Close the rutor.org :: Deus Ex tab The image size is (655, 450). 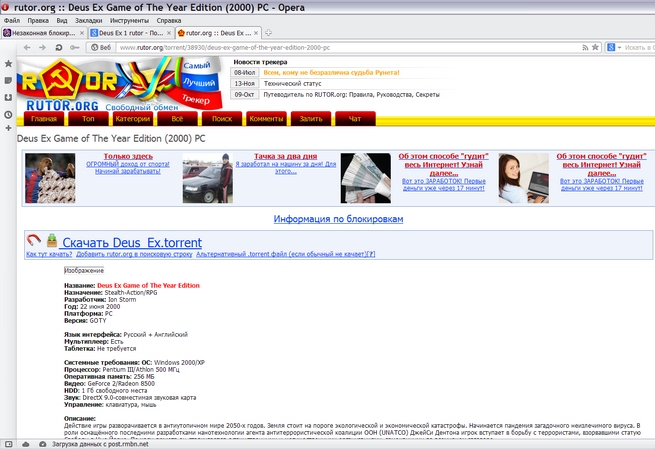(256, 33)
